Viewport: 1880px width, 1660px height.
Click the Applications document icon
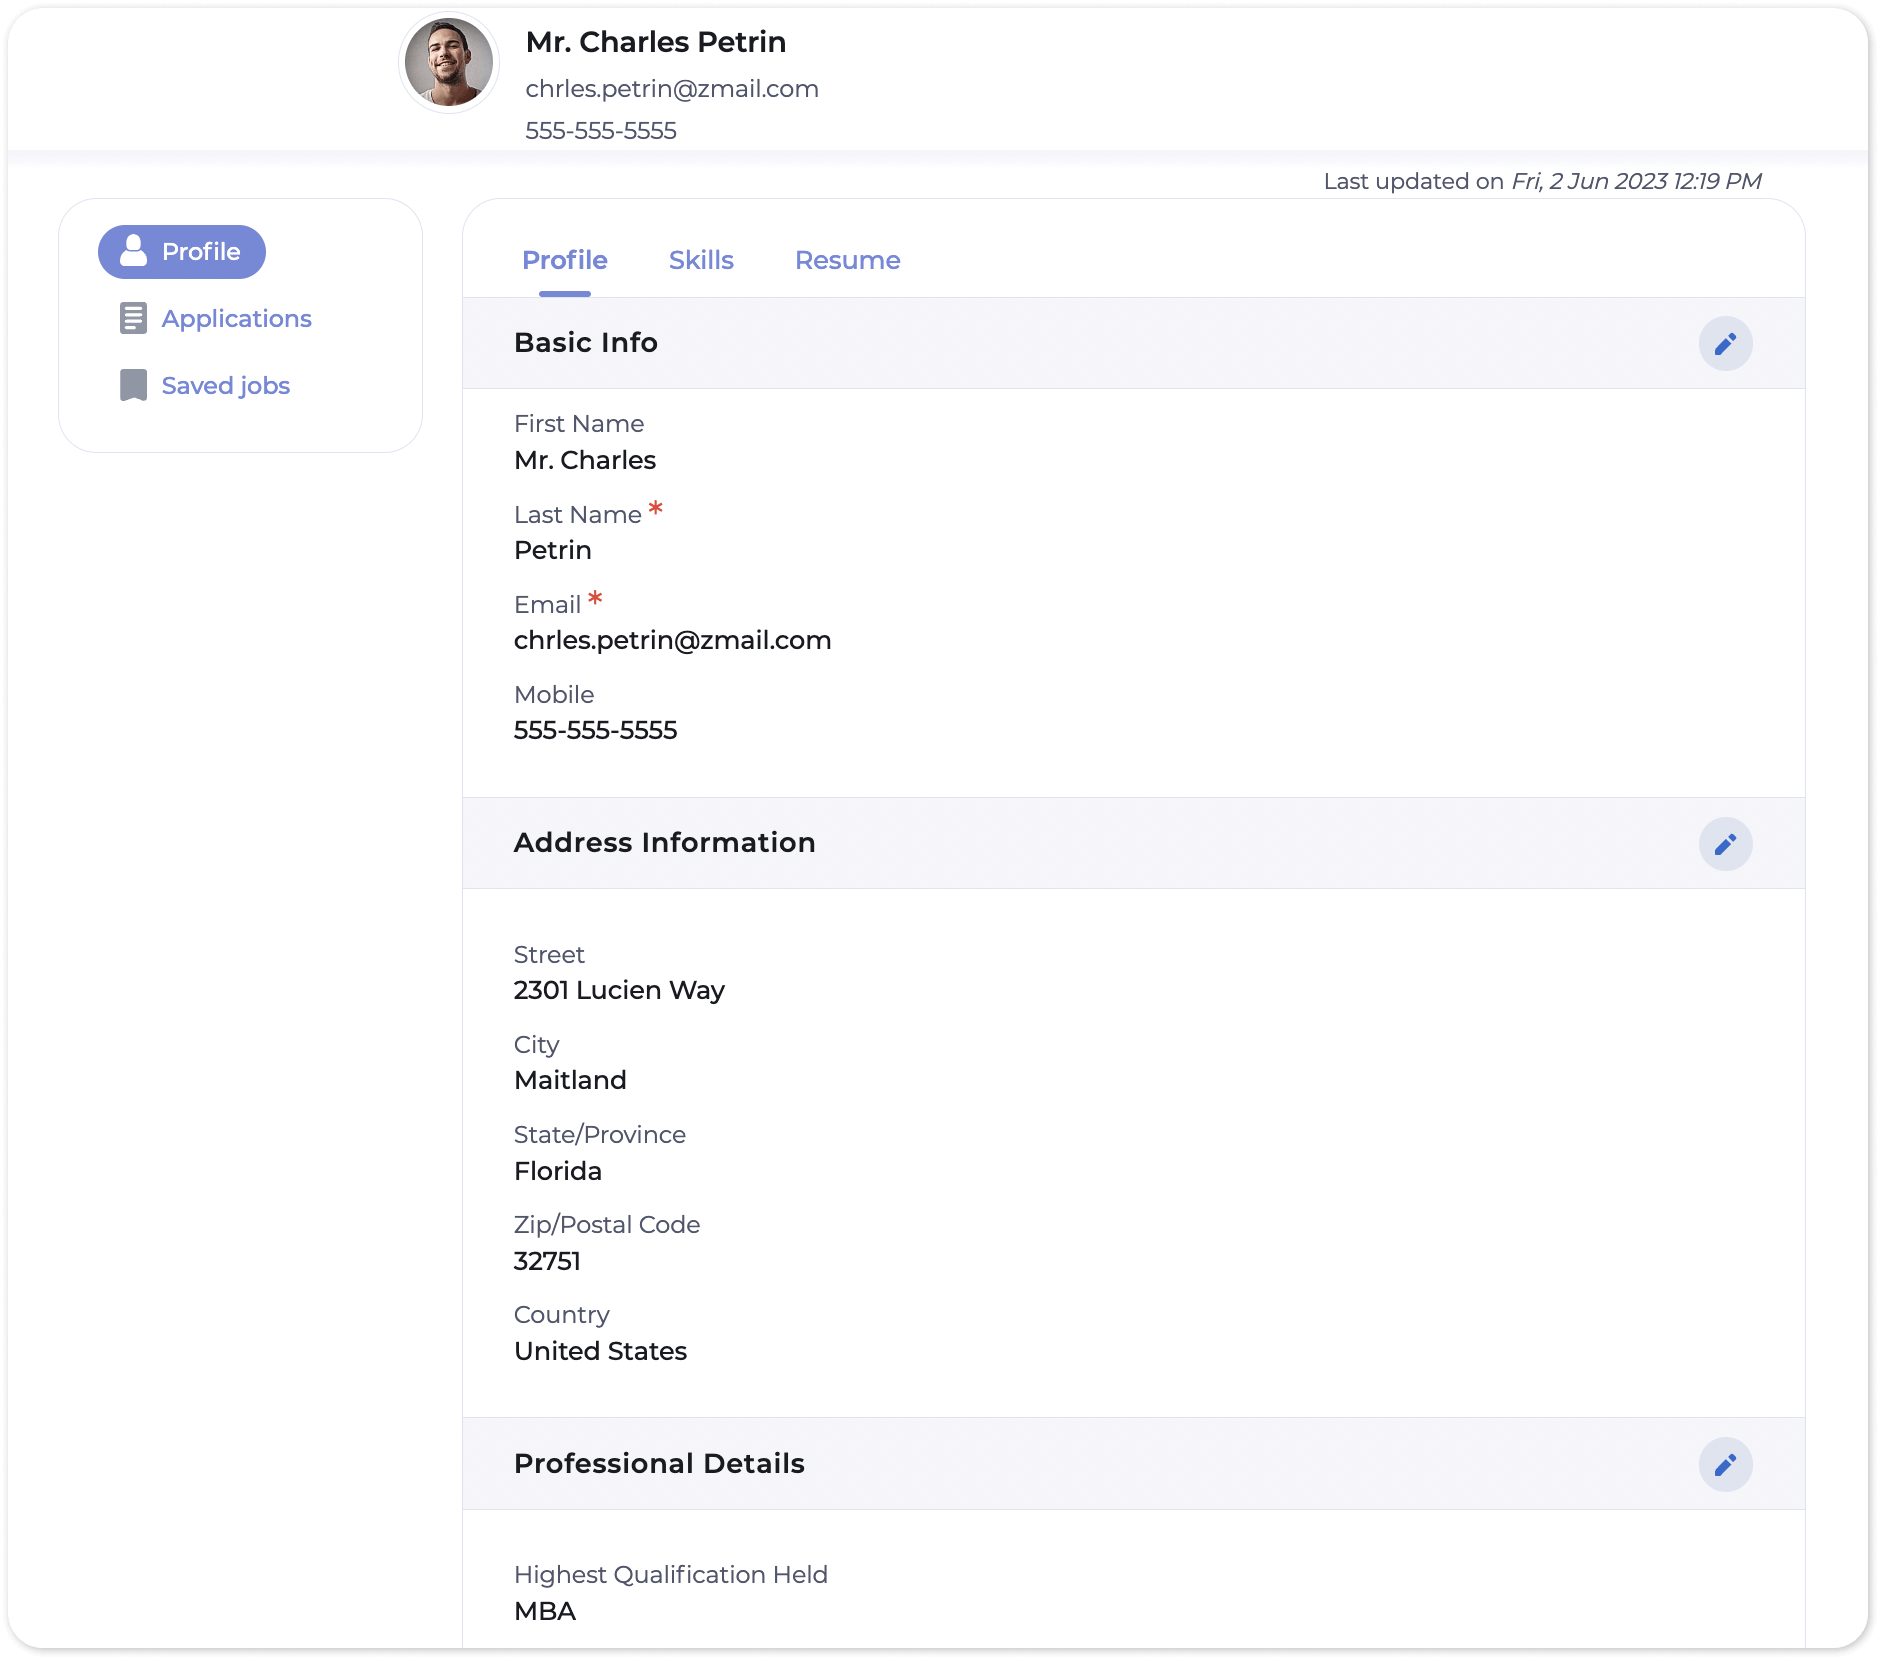point(133,318)
